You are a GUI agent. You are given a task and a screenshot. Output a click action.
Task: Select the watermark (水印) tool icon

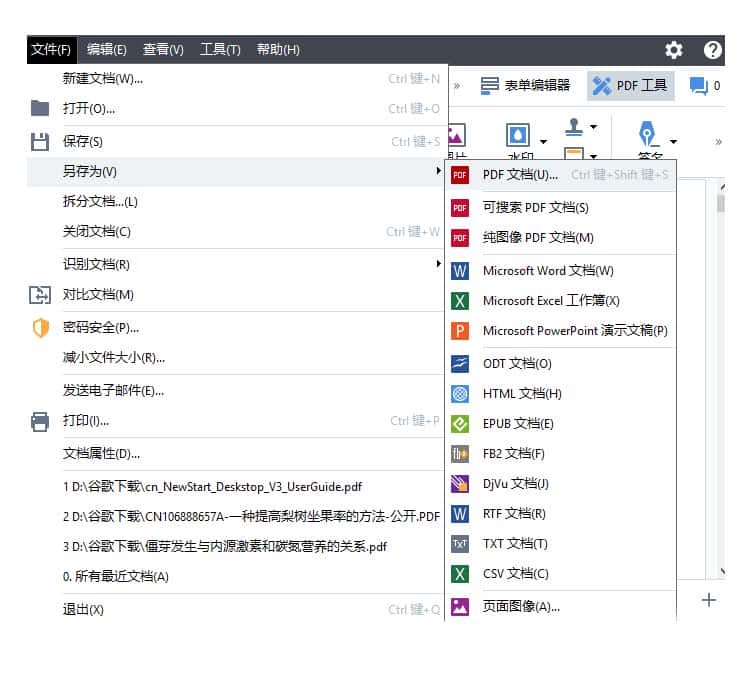[517, 135]
